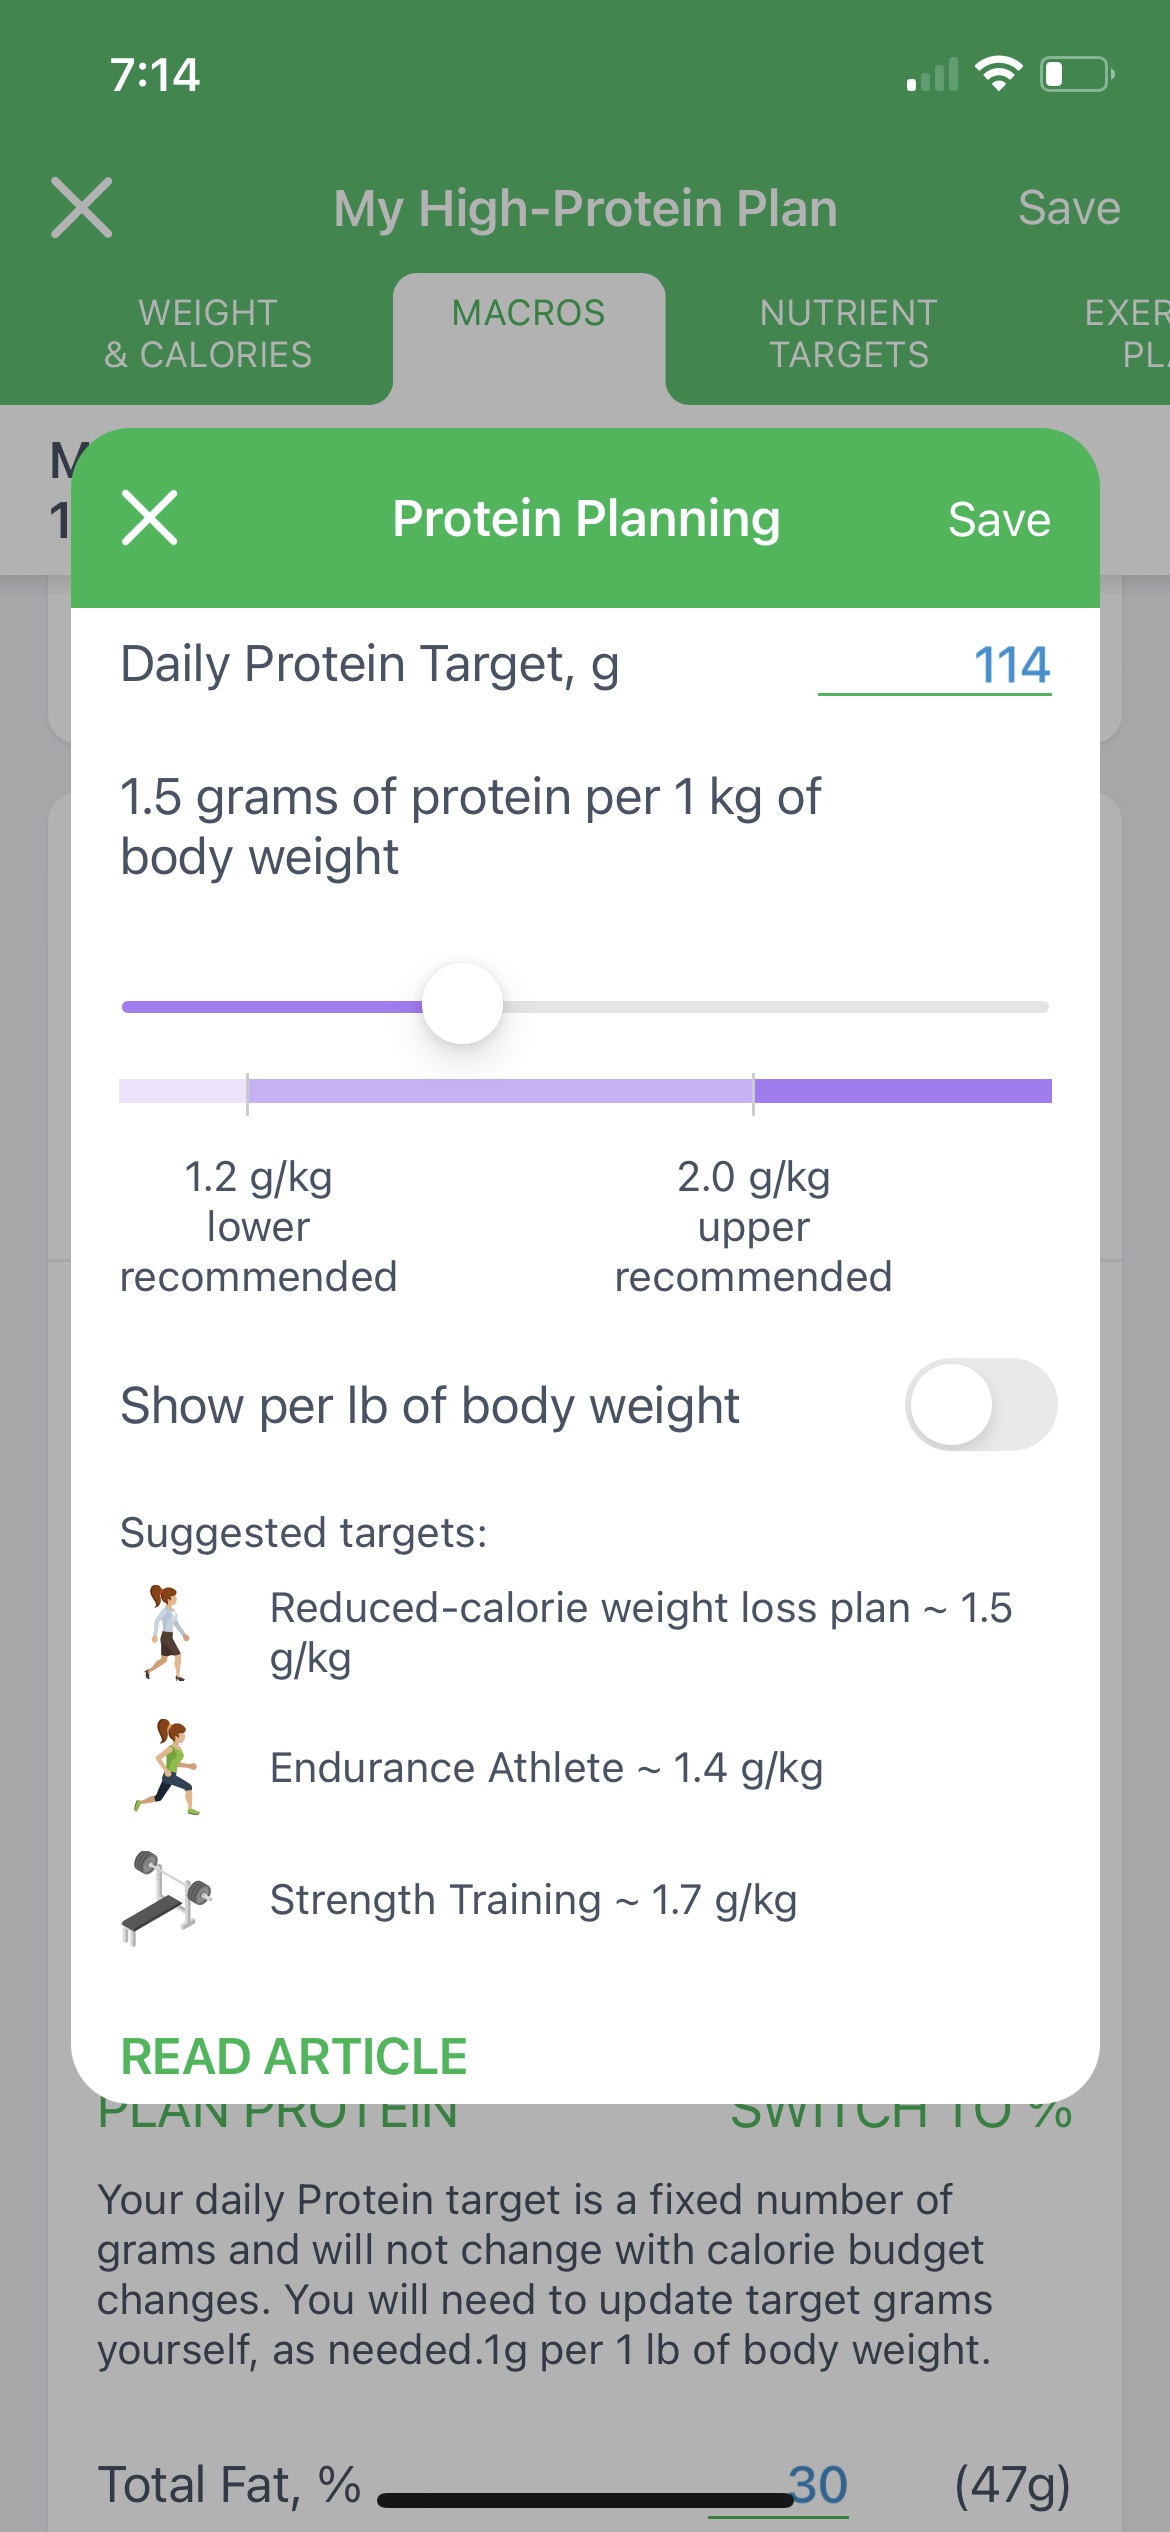Image resolution: width=1170 pixels, height=2532 pixels.
Task: Switch to the Nutrient Targets tab
Action: tap(848, 334)
